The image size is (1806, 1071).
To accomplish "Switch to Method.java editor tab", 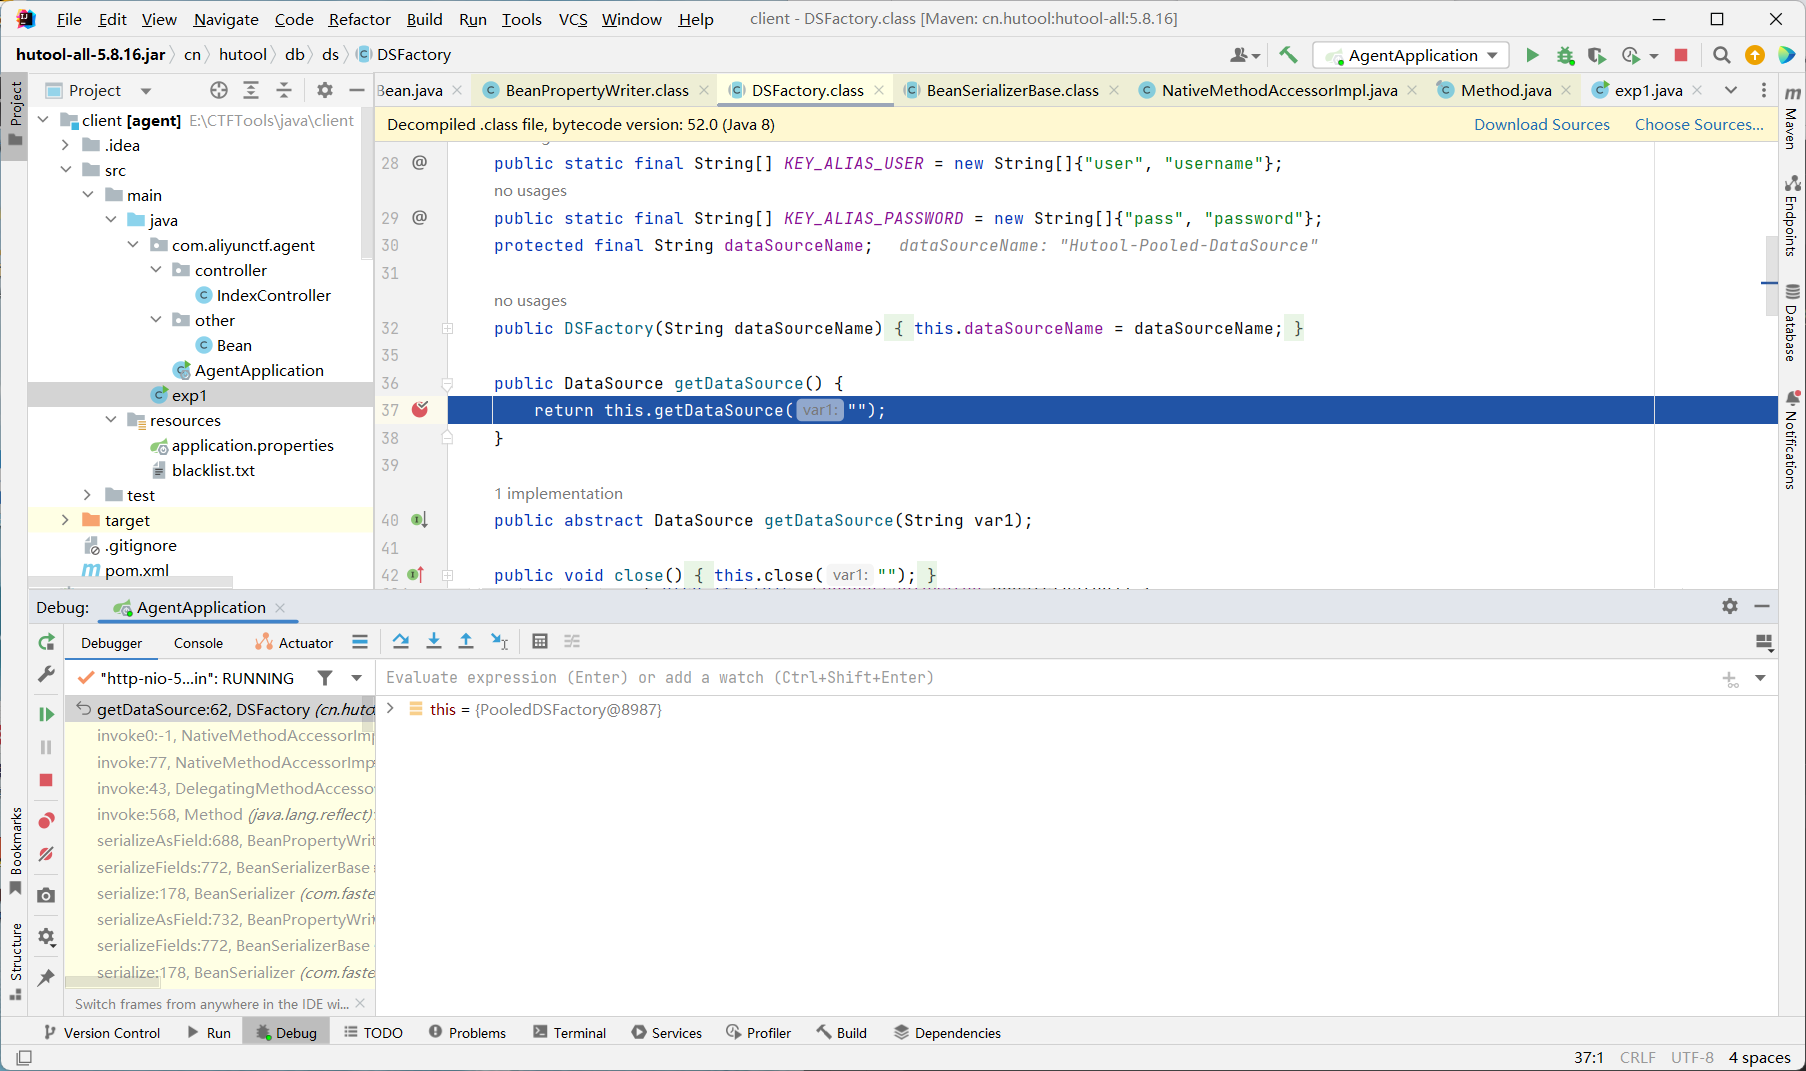I will point(1506,90).
